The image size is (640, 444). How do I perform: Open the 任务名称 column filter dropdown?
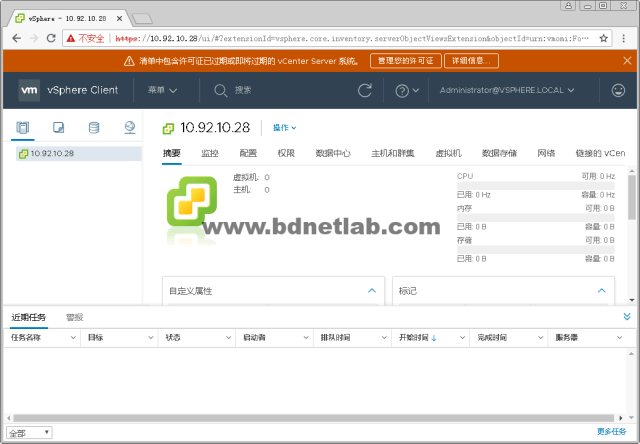(x=73, y=337)
